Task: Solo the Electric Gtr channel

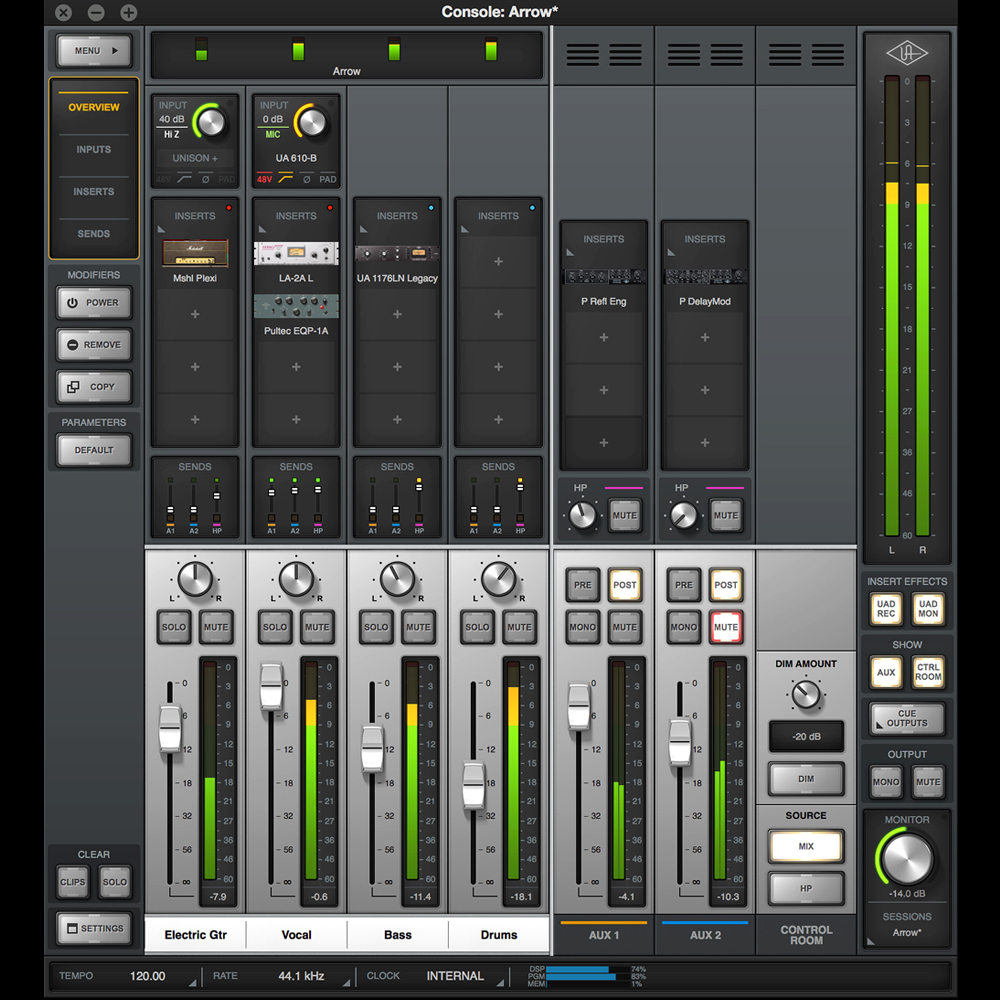Action: coord(174,627)
